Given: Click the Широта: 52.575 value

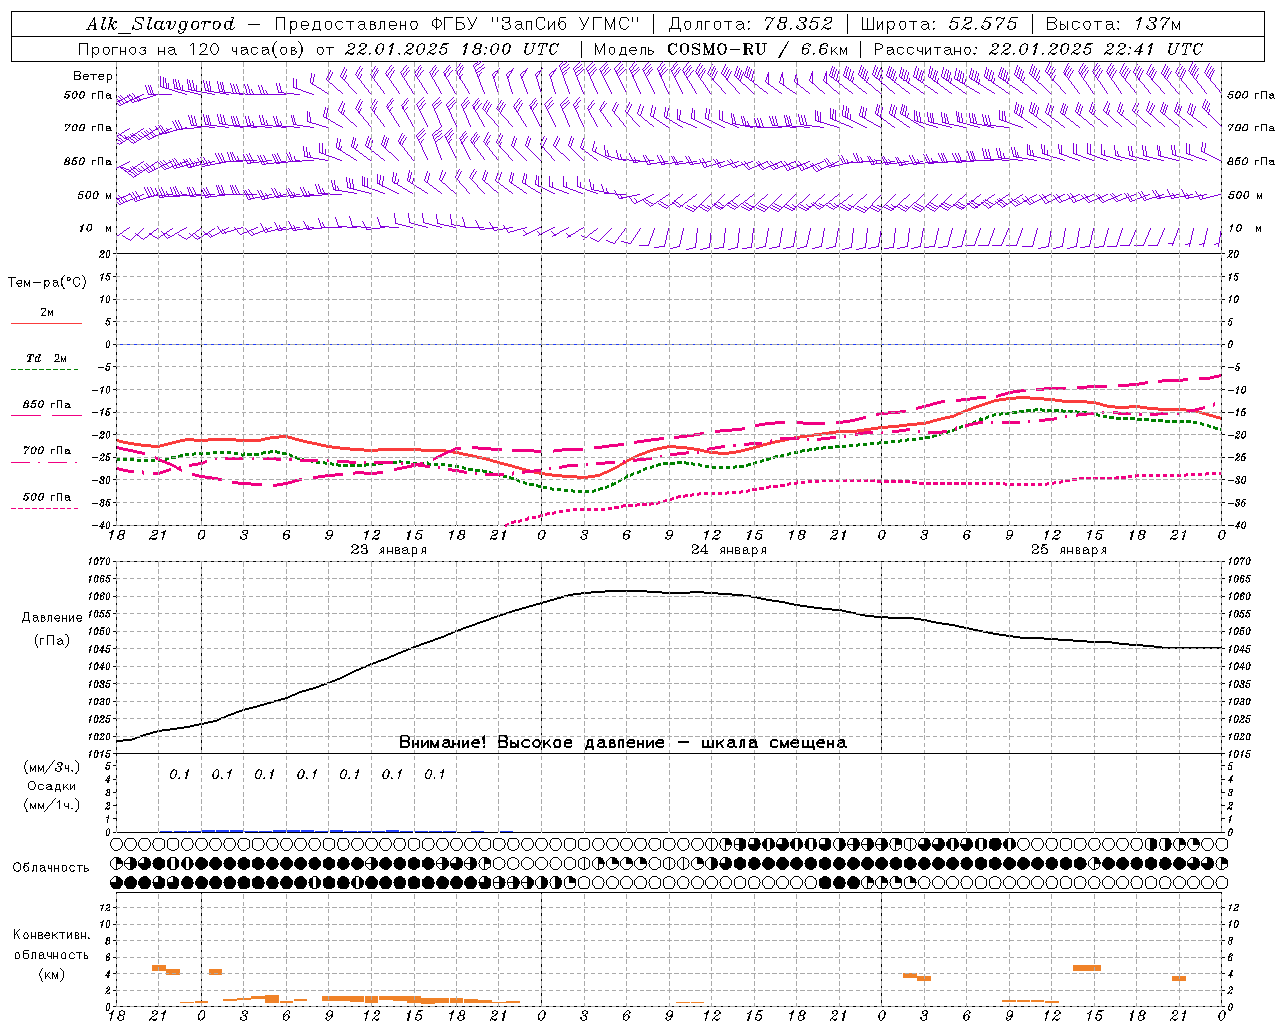Looking at the screenshot, I should pyautogui.click(x=939, y=24).
